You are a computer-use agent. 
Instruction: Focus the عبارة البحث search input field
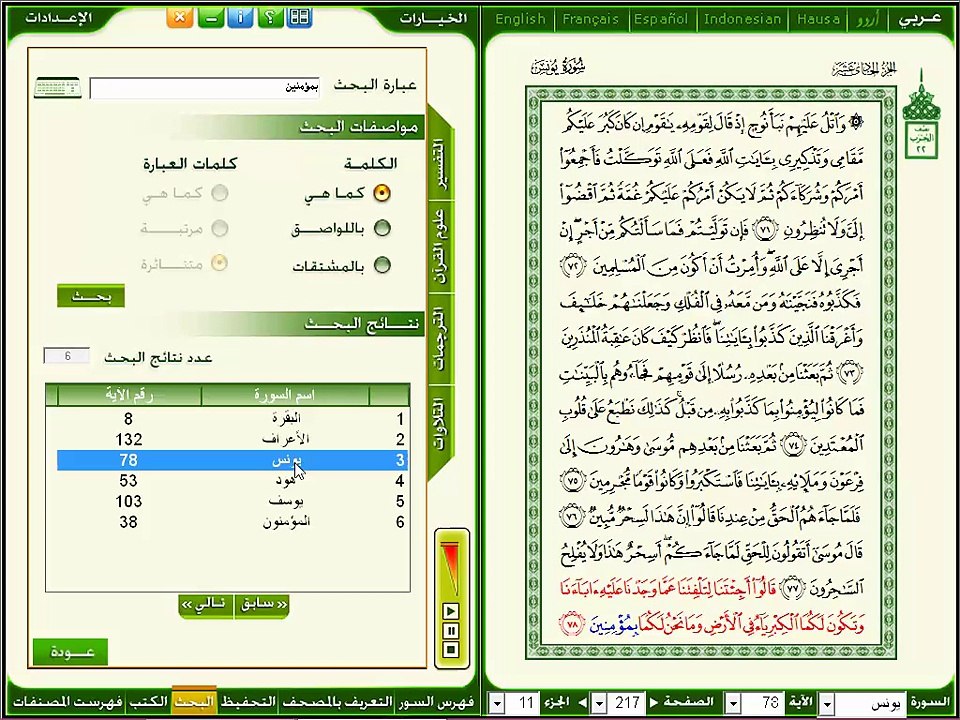point(205,88)
